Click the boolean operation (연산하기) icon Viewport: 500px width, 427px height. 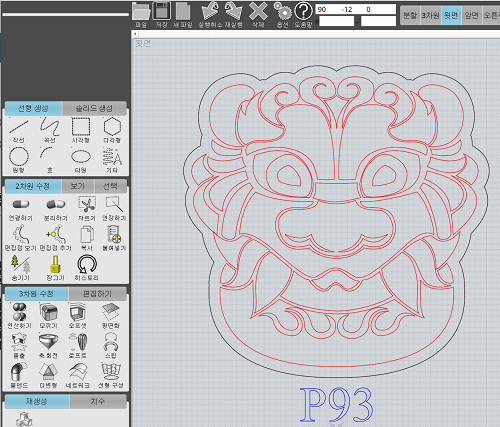19,315
